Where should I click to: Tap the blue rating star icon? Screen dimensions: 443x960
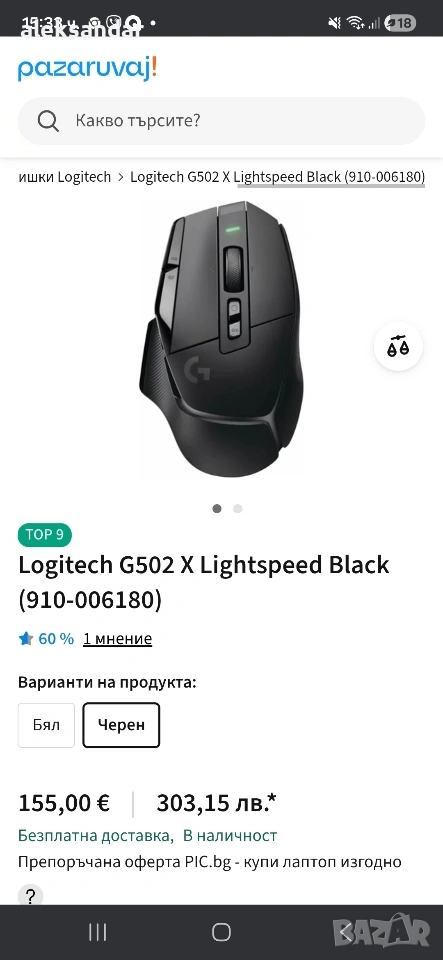[x=26, y=639]
